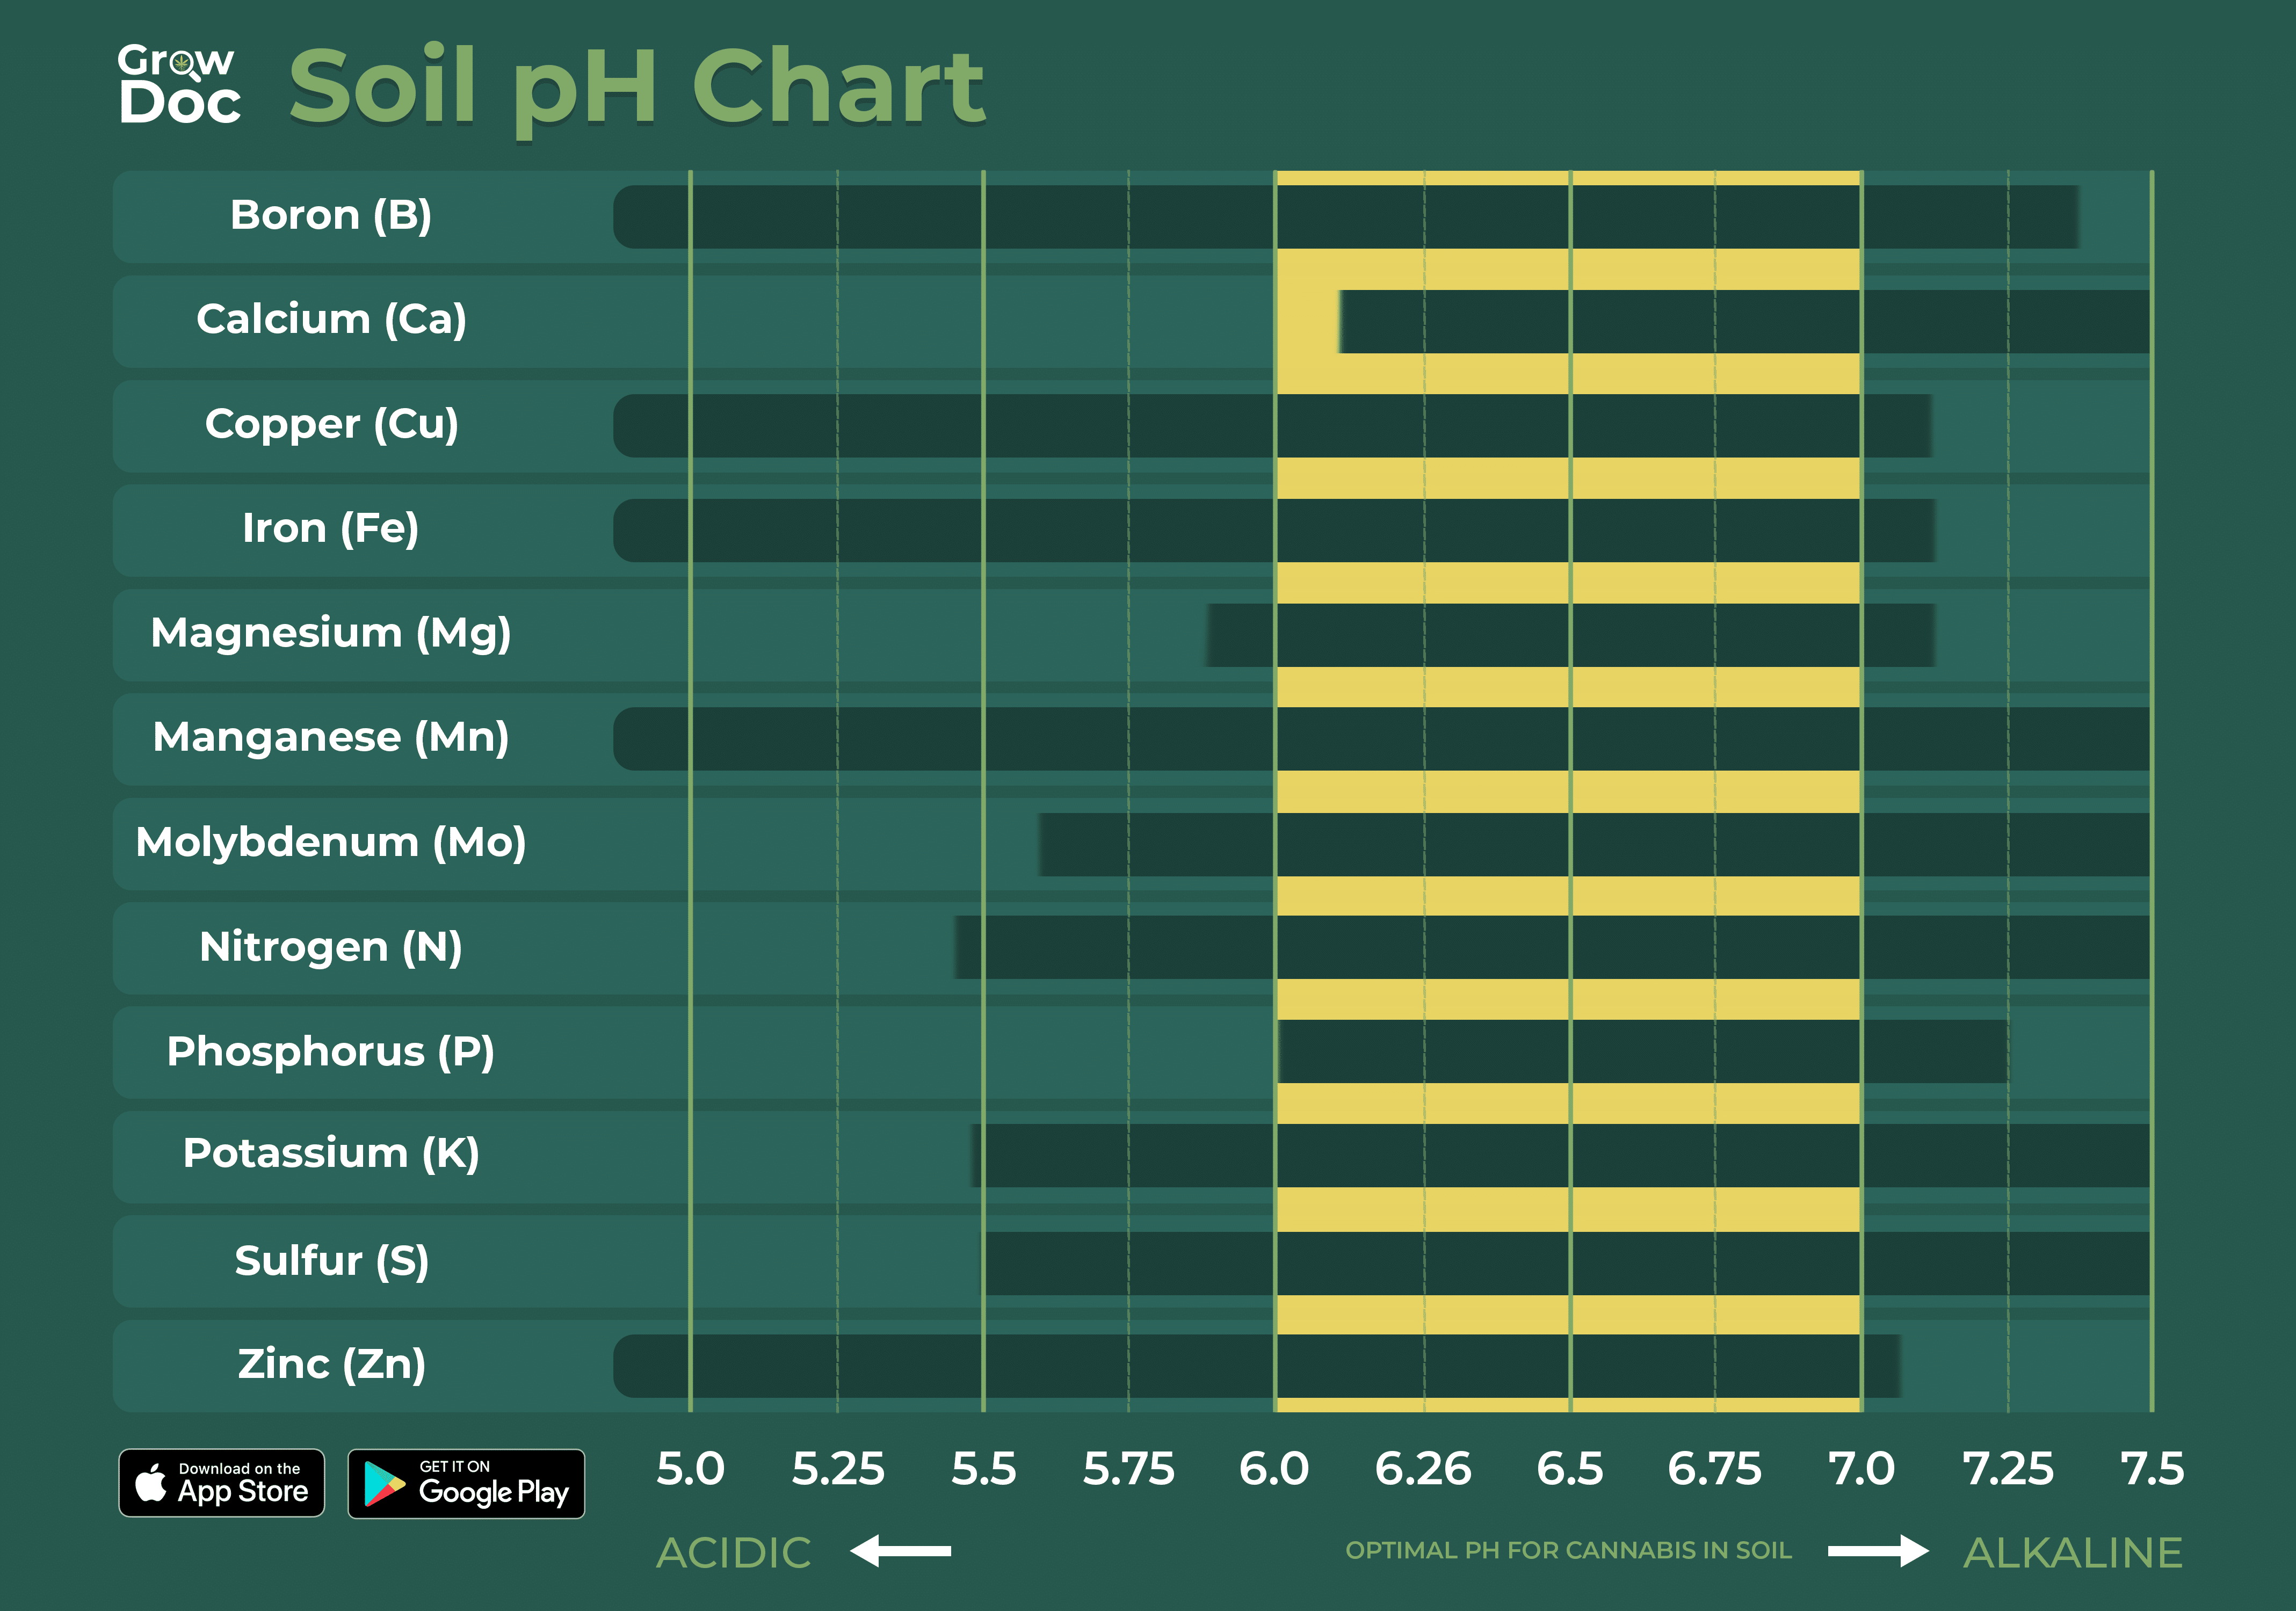This screenshot has height=1611, width=2296.
Task: Select the Boron (B) row label
Action: point(331,215)
